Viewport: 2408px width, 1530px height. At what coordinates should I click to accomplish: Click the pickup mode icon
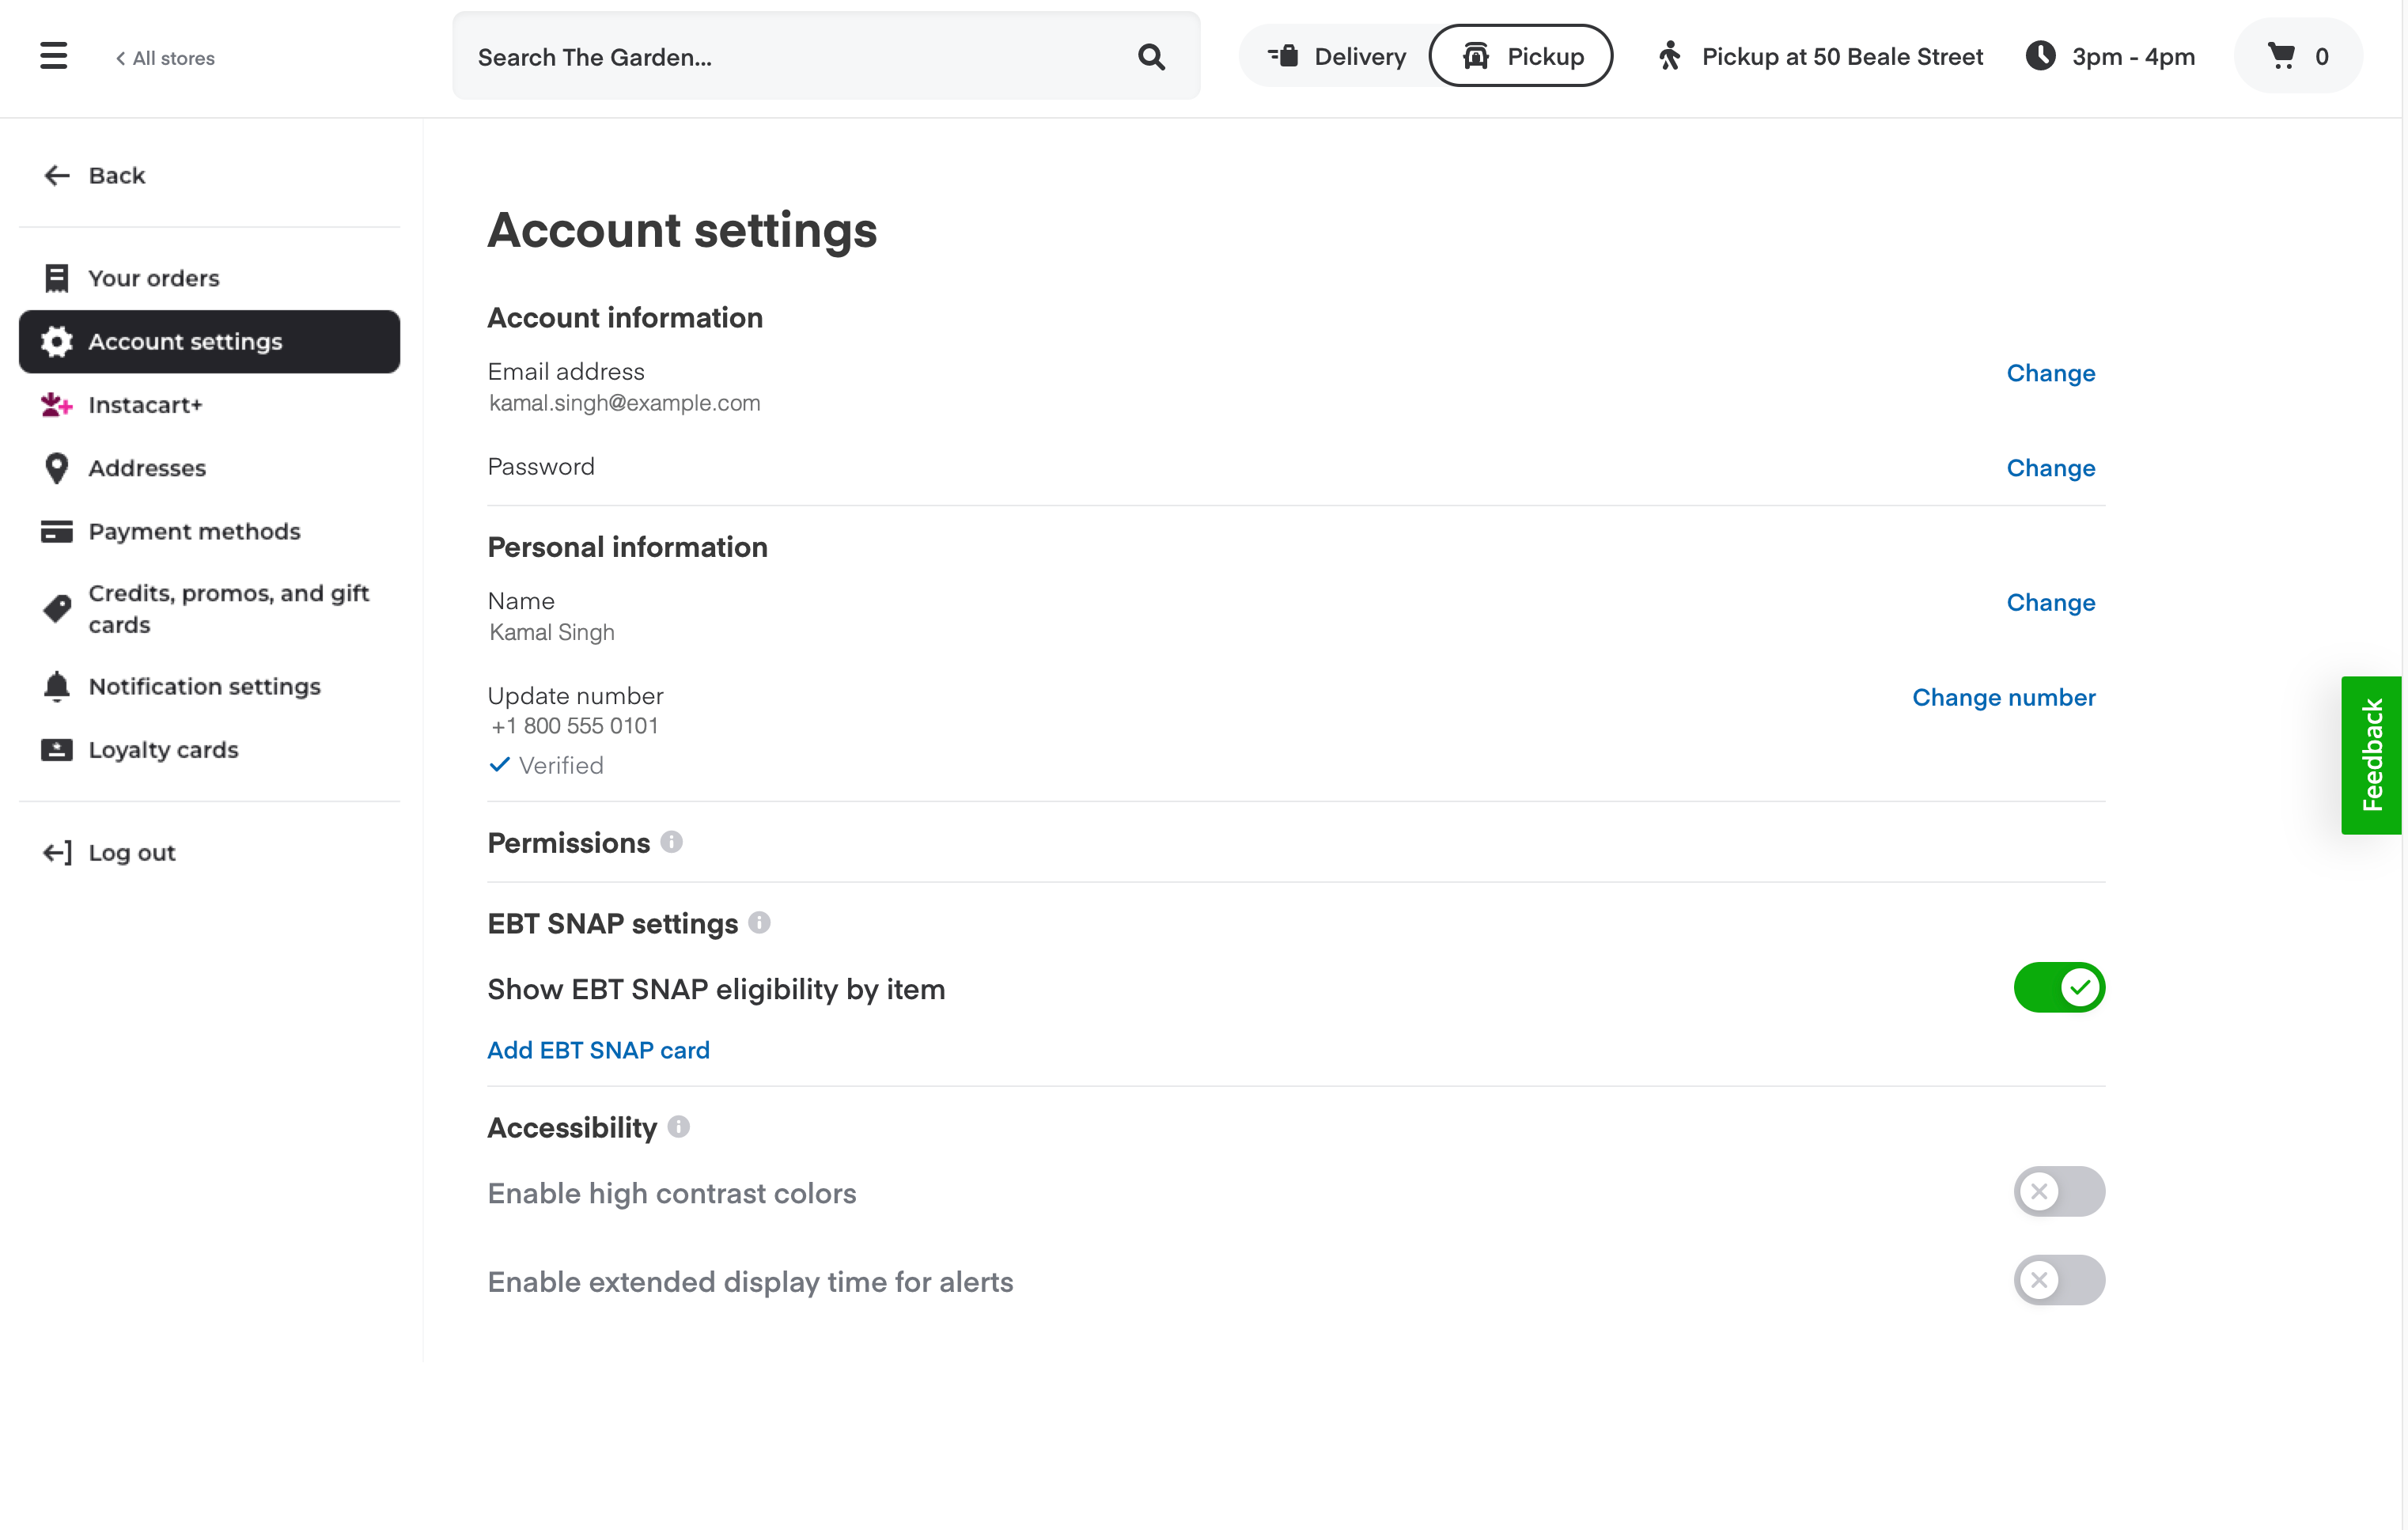pyautogui.click(x=1476, y=56)
